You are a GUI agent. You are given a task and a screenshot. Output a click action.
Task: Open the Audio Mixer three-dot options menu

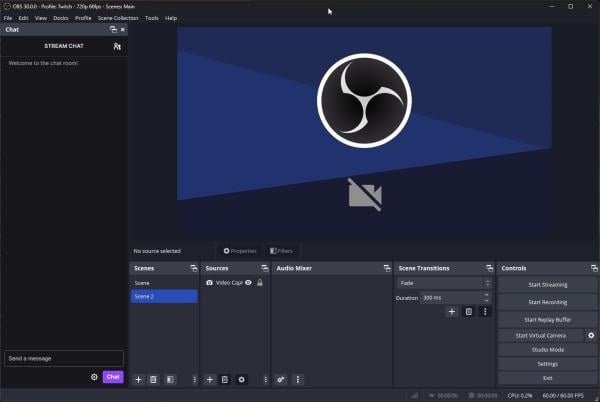(298, 380)
